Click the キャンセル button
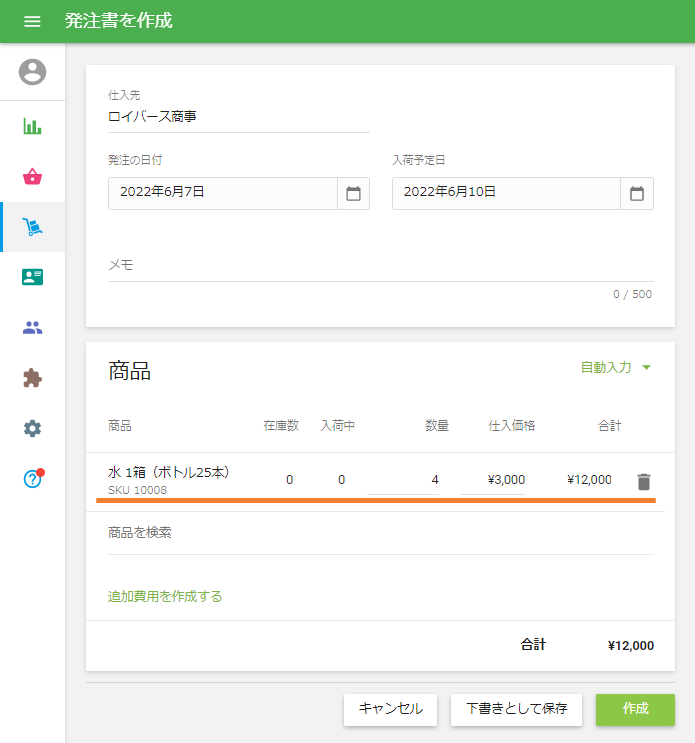The width and height of the screenshot is (695, 743). [x=390, y=709]
